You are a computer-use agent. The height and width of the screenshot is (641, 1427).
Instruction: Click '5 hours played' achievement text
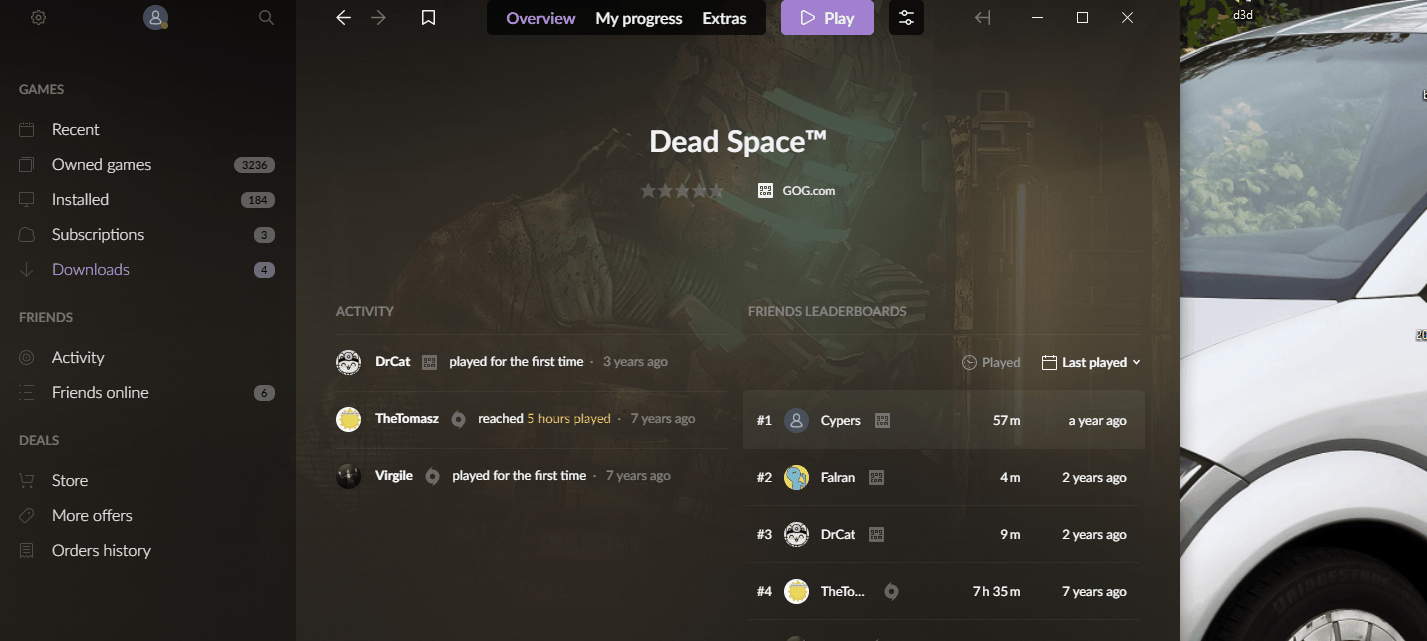tap(569, 418)
